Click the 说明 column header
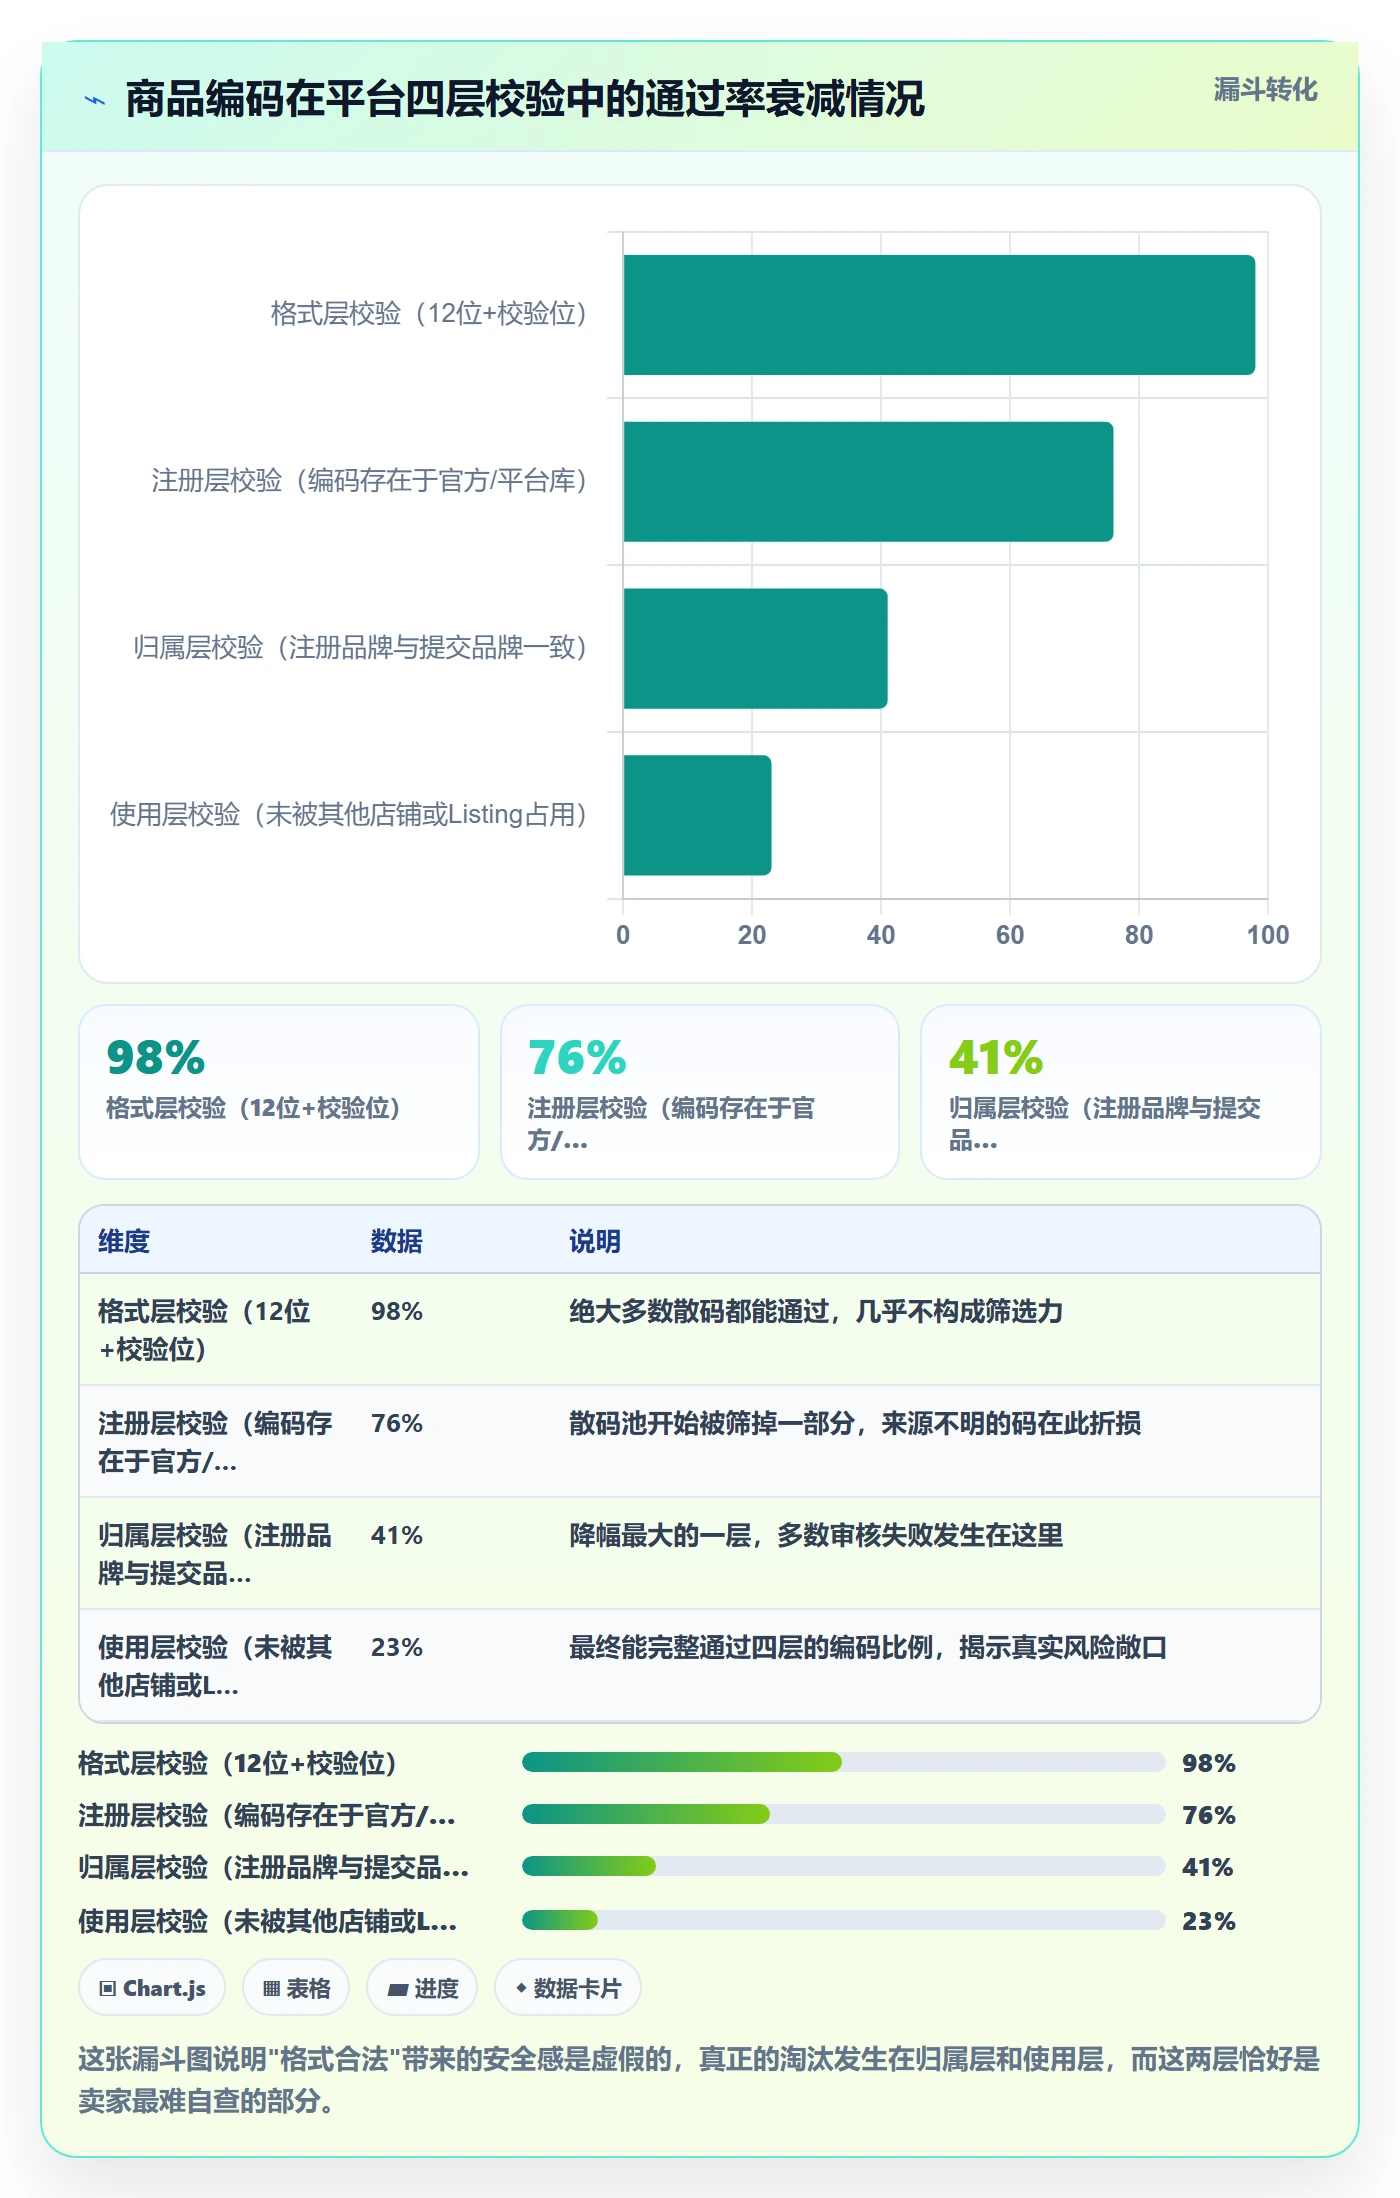 point(595,1241)
